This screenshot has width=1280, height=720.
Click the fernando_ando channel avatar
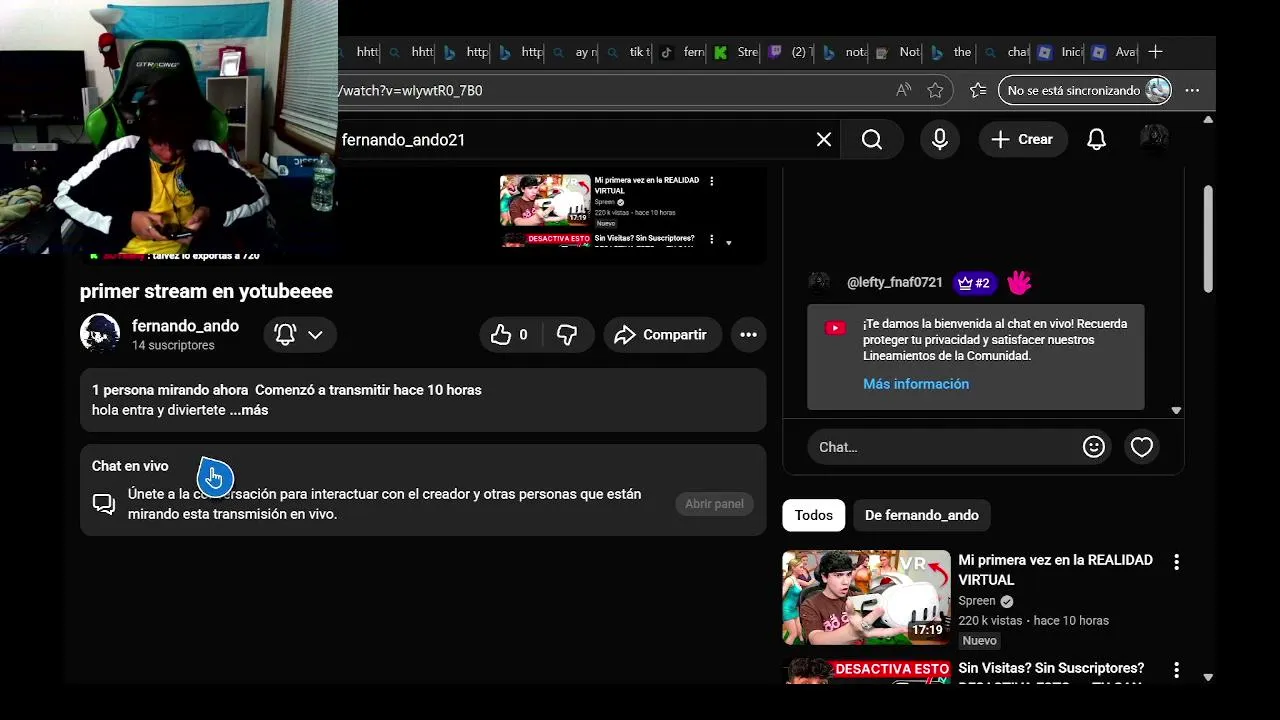point(100,333)
